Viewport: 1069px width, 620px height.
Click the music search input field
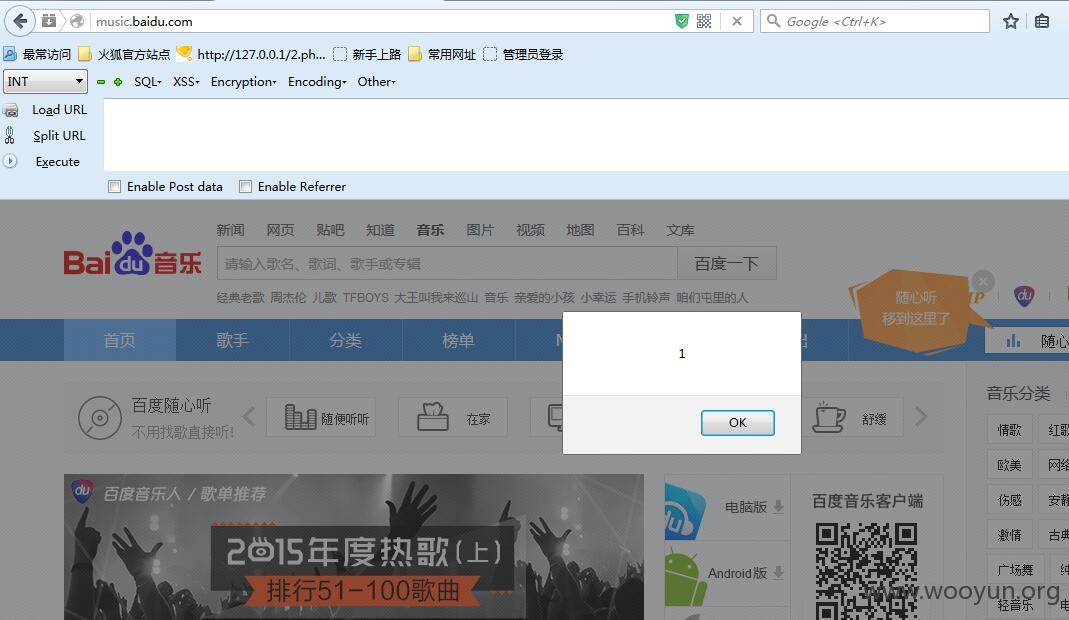pyautogui.click(x=447, y=263)
